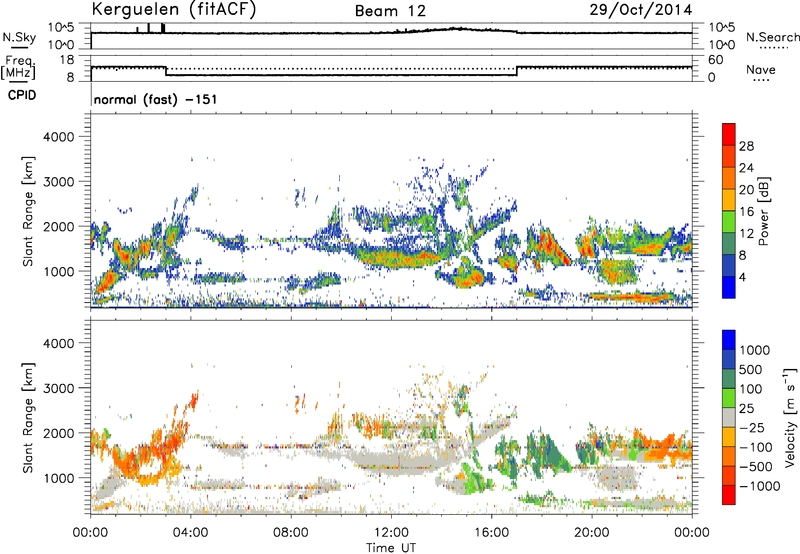The width and height of the screenshot is (800, 554).
Task: Click the "−500" tick on Velocity colorbar
Action: (756, 467)
